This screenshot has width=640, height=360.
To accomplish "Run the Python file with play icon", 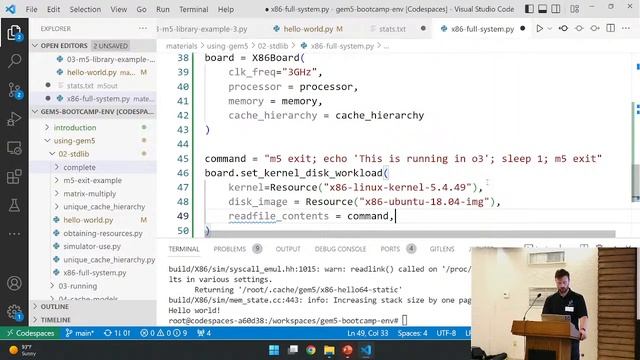I will (x=540, y=29).
